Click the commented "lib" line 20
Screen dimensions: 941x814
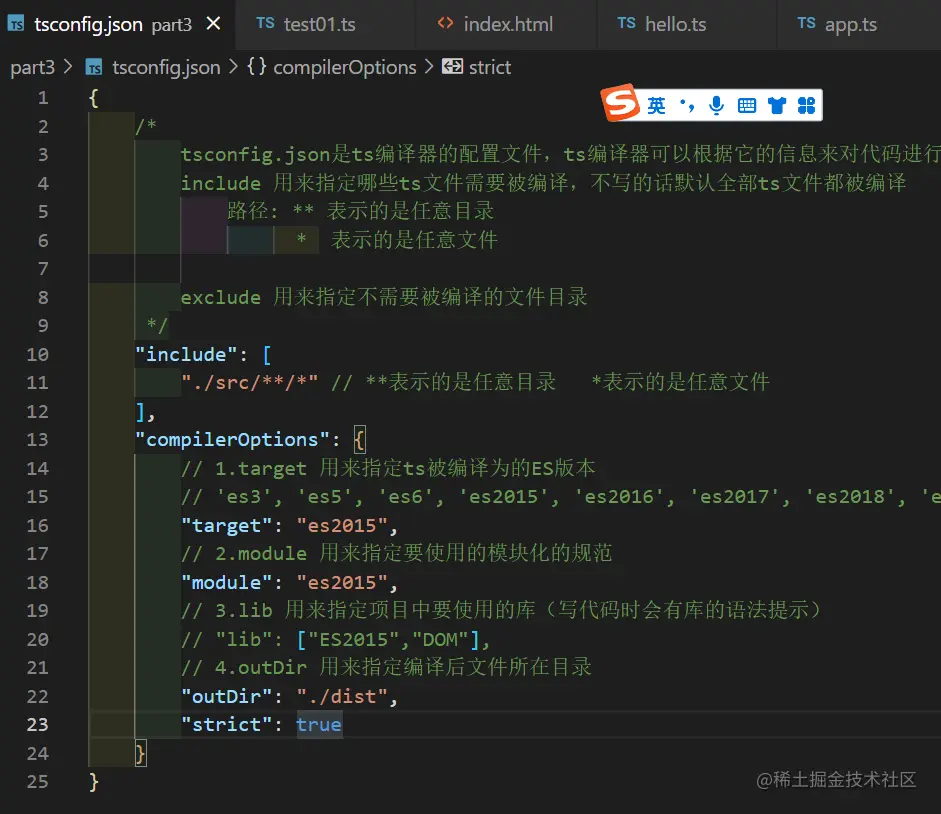pyautogui.click(x=336, y=639)
